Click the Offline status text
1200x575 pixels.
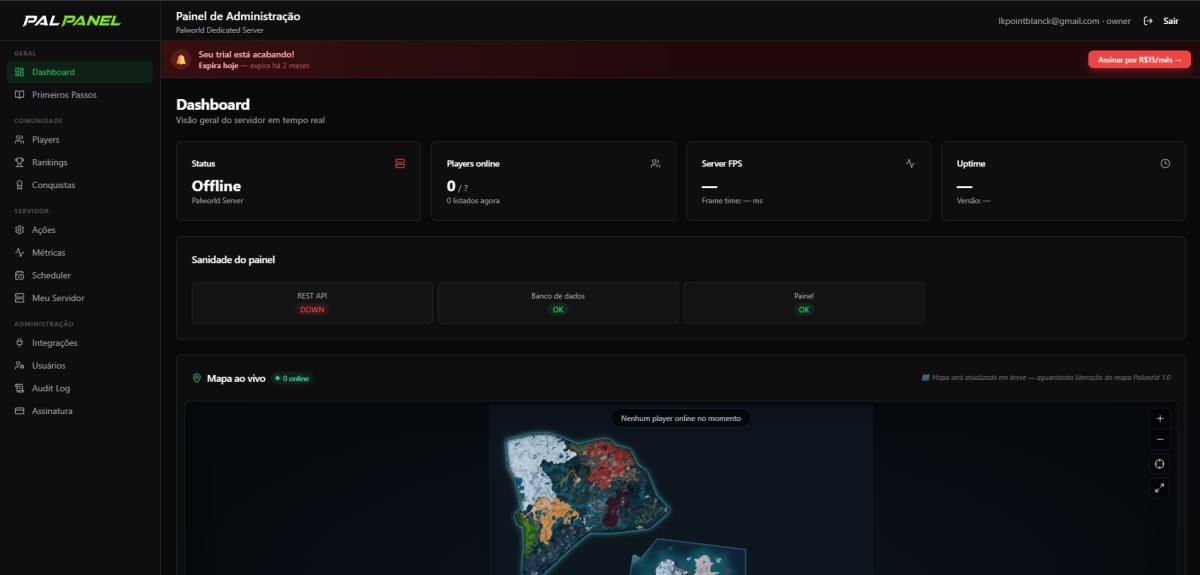click(x=216, y=186)
